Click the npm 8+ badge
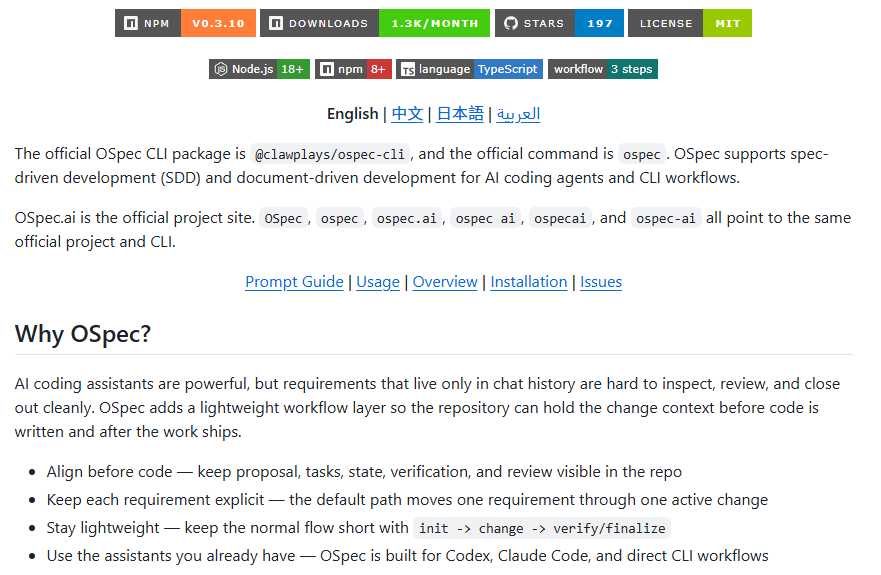This screenshot has height=575, width=881. coord(352,69)
